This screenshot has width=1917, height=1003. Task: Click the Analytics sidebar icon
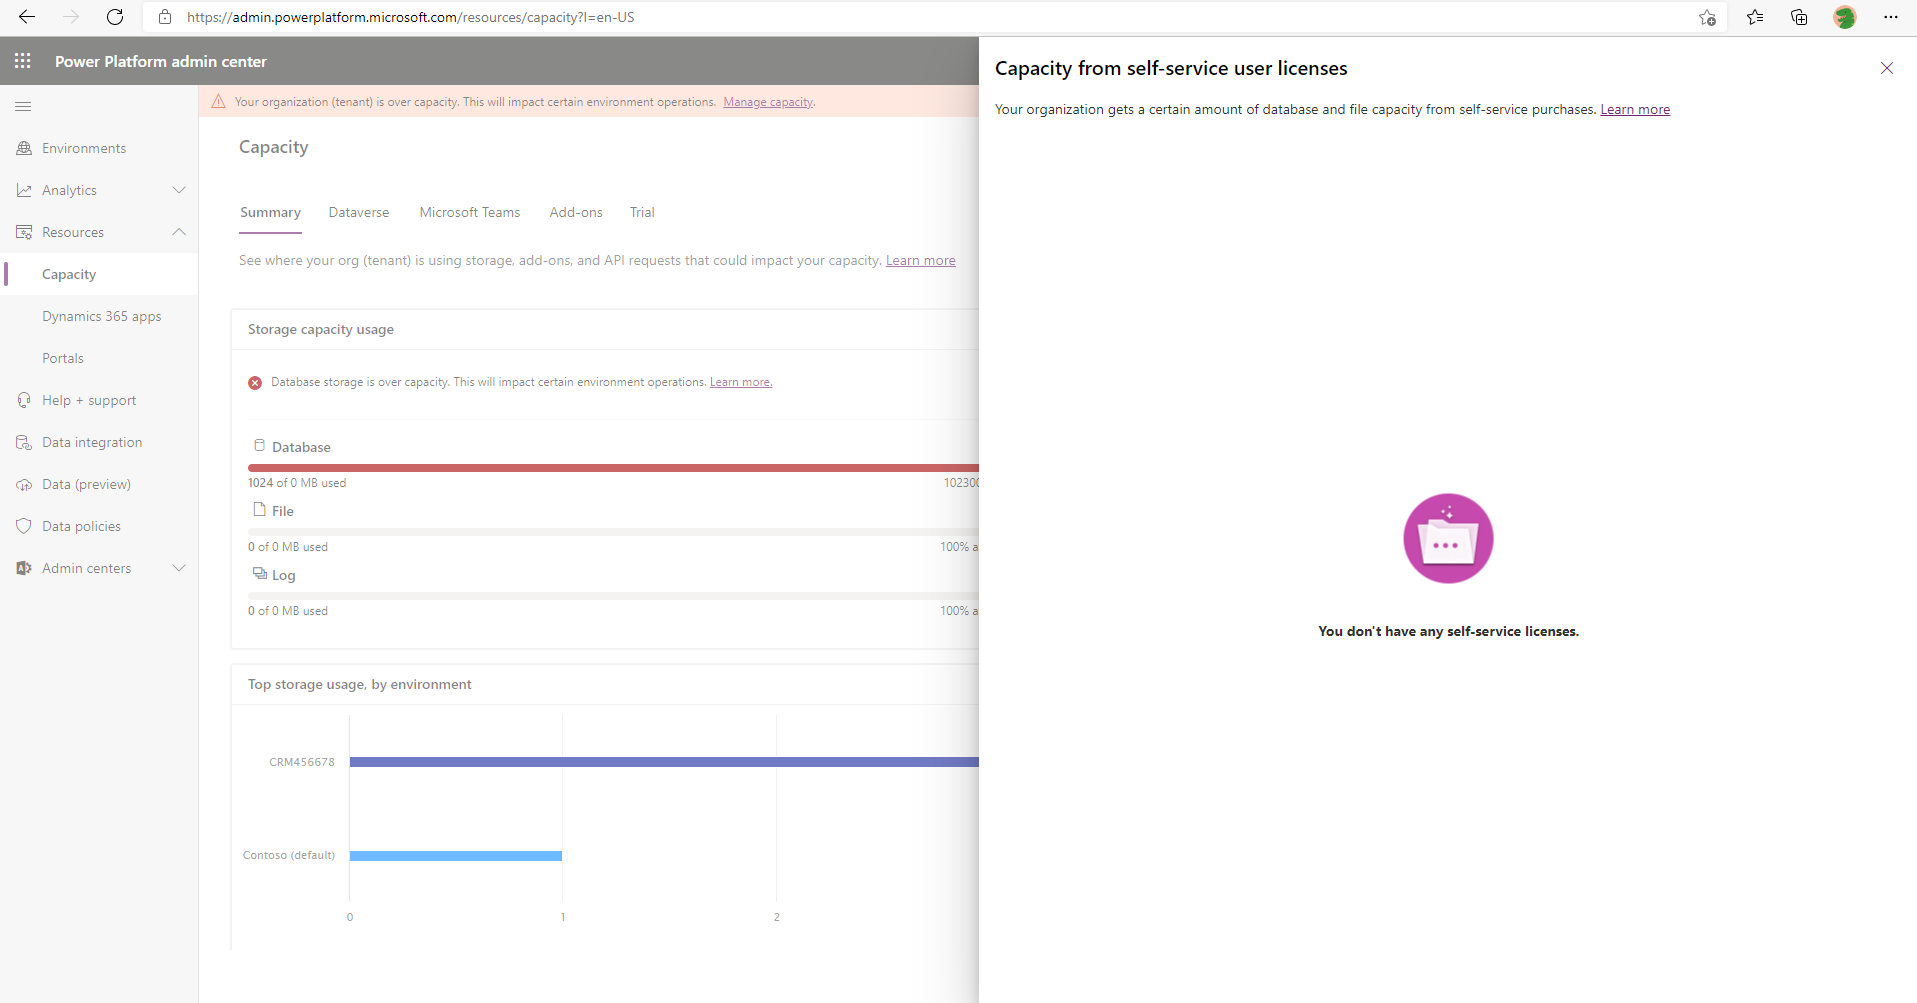point(23,189)
